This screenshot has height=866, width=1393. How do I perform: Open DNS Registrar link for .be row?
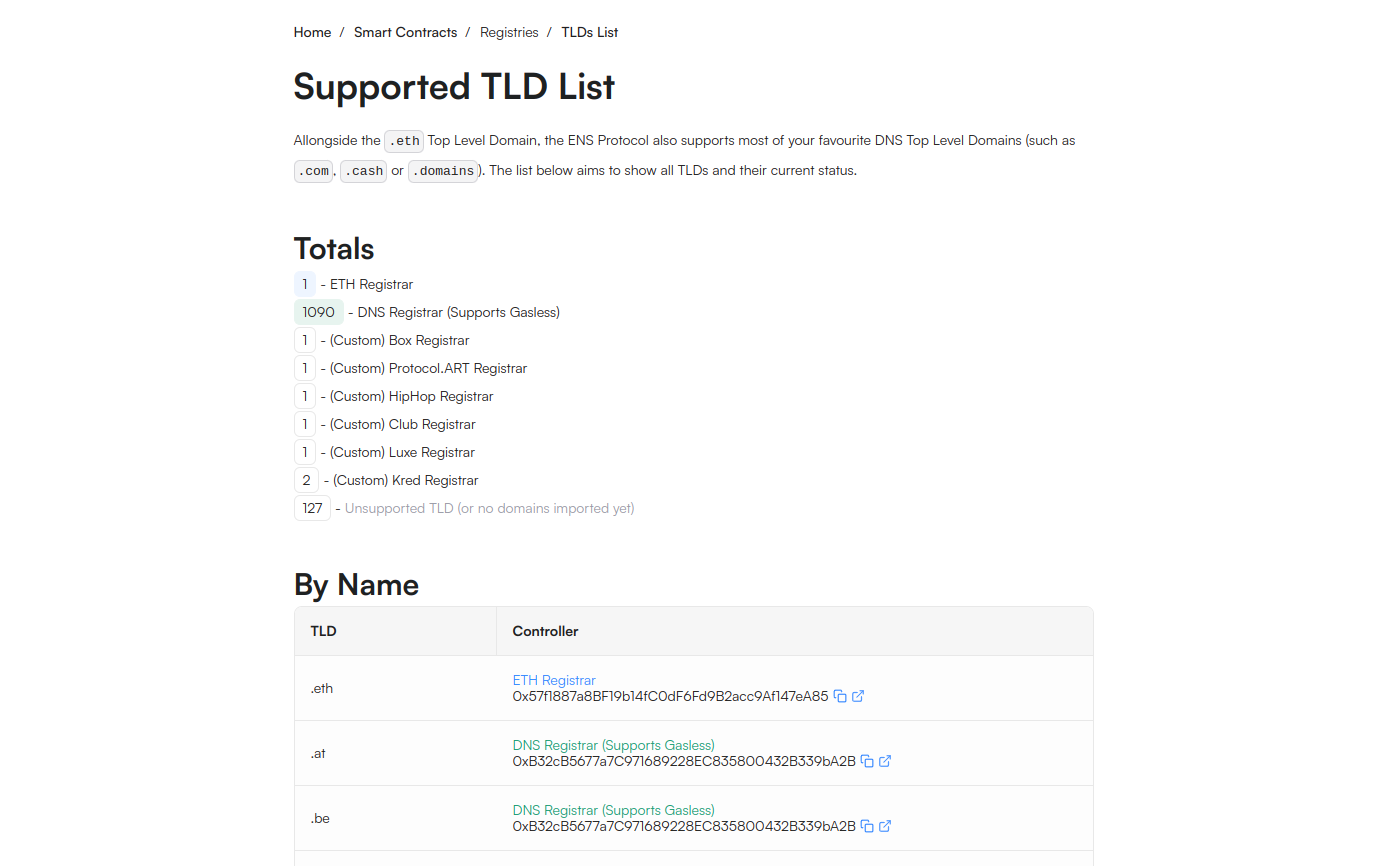613,810
